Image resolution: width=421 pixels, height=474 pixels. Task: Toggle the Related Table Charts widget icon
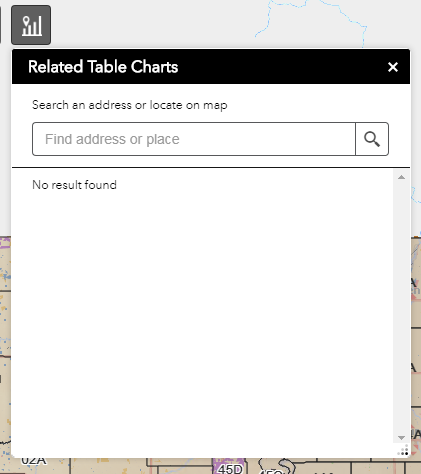pos(31,25)
